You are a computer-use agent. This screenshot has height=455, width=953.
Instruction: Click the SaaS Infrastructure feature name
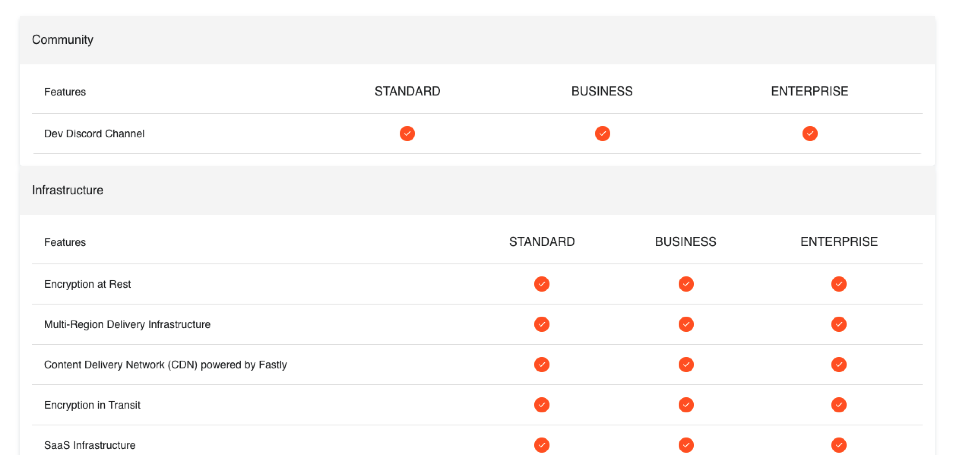tap(89, 445)
